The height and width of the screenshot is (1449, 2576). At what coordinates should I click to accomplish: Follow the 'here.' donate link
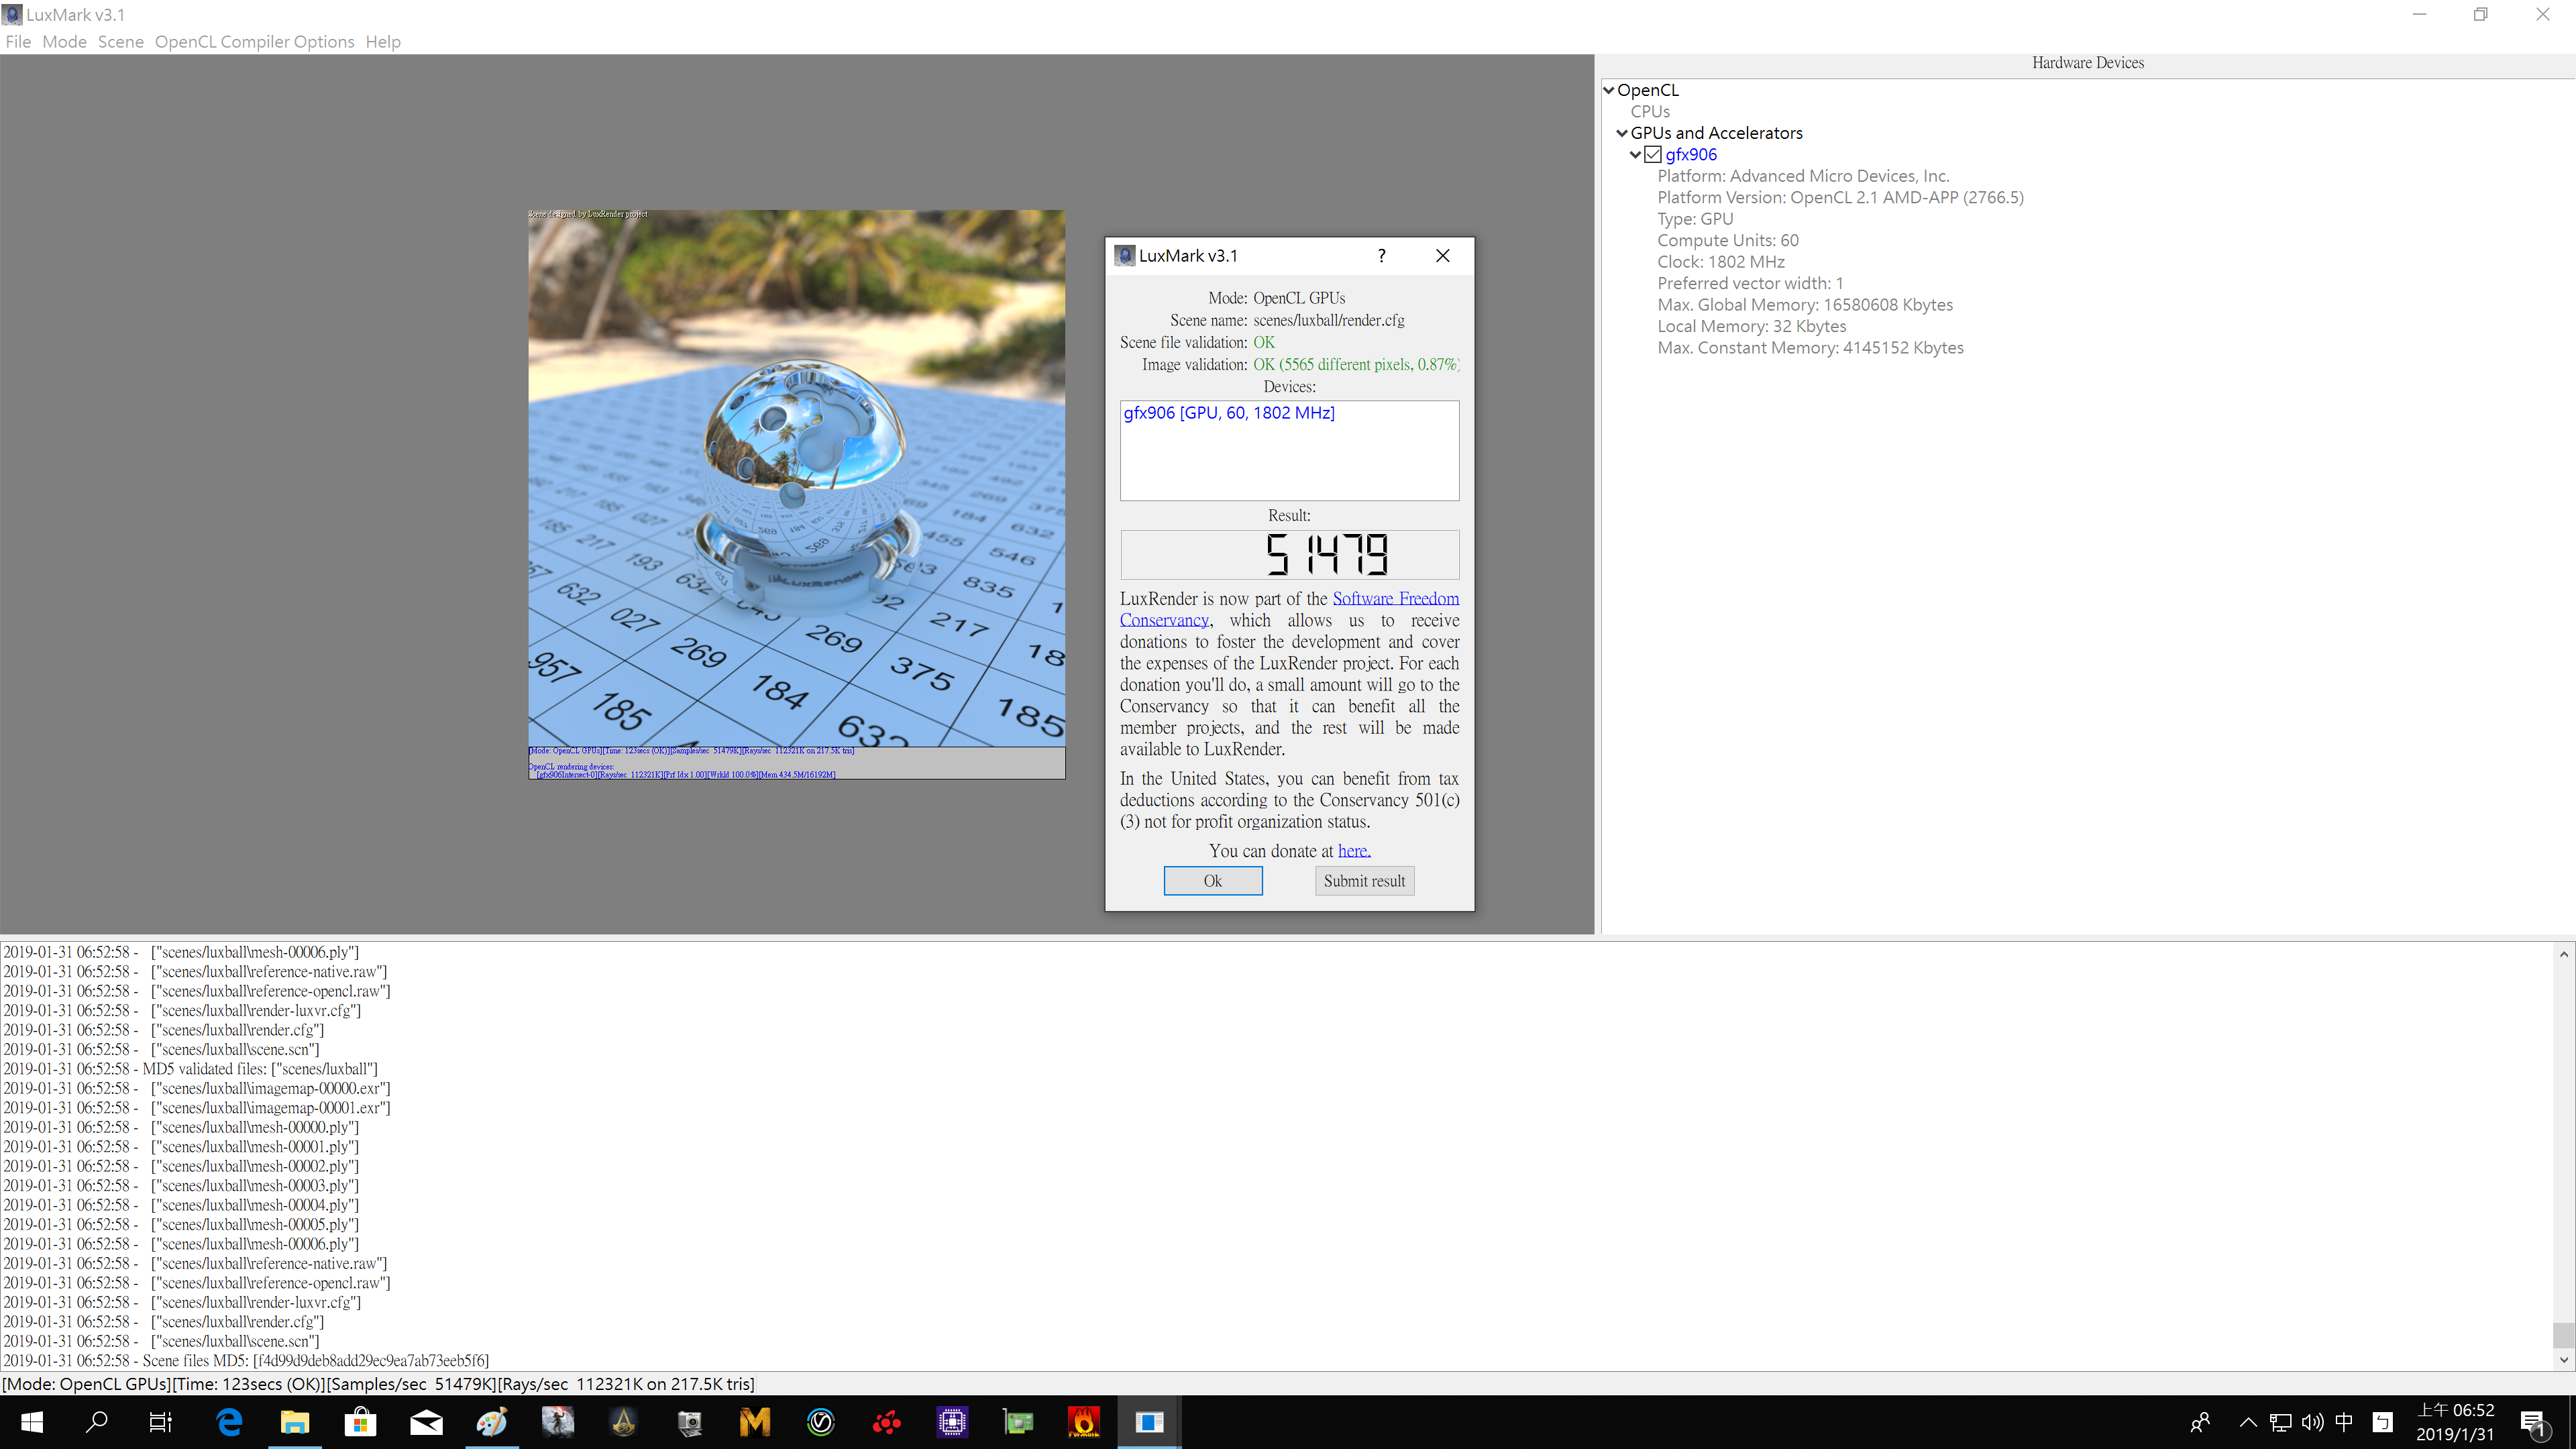tap(1354, 850)
